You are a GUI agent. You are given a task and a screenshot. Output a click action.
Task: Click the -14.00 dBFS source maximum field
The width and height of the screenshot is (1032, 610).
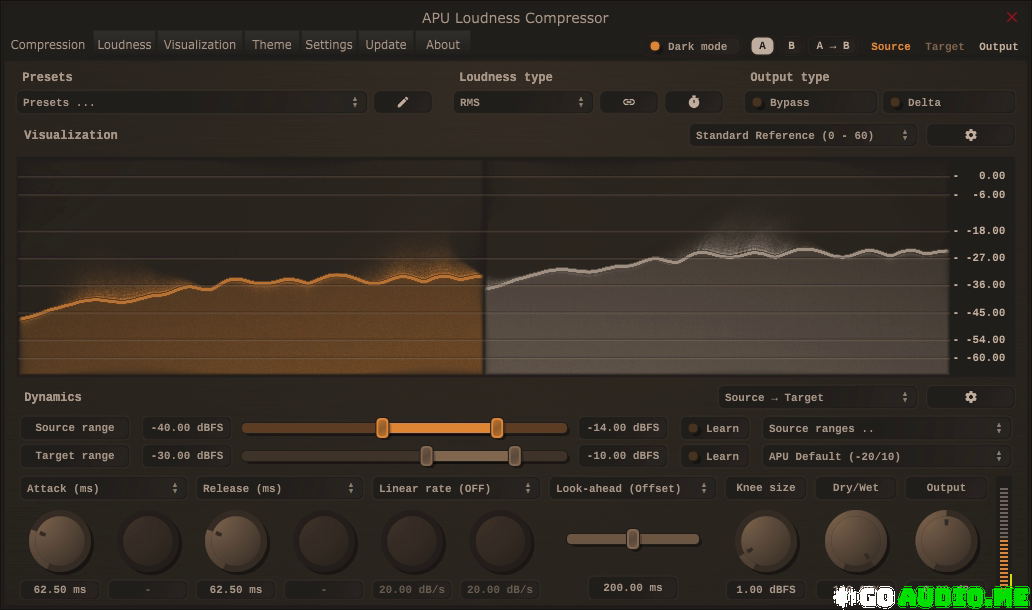point(623,428)
